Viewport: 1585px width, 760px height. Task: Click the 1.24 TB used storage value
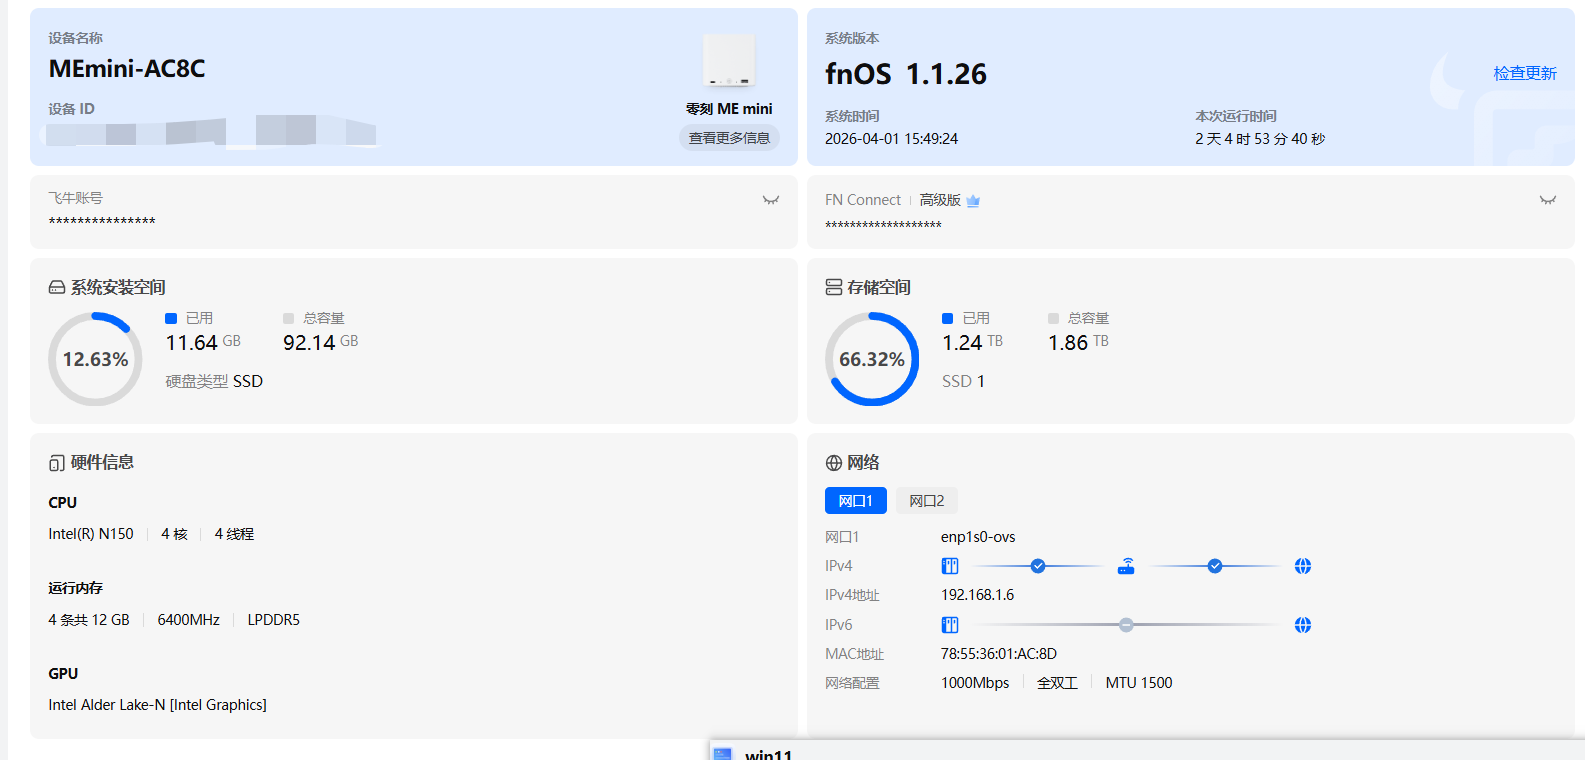coord(972,343)
